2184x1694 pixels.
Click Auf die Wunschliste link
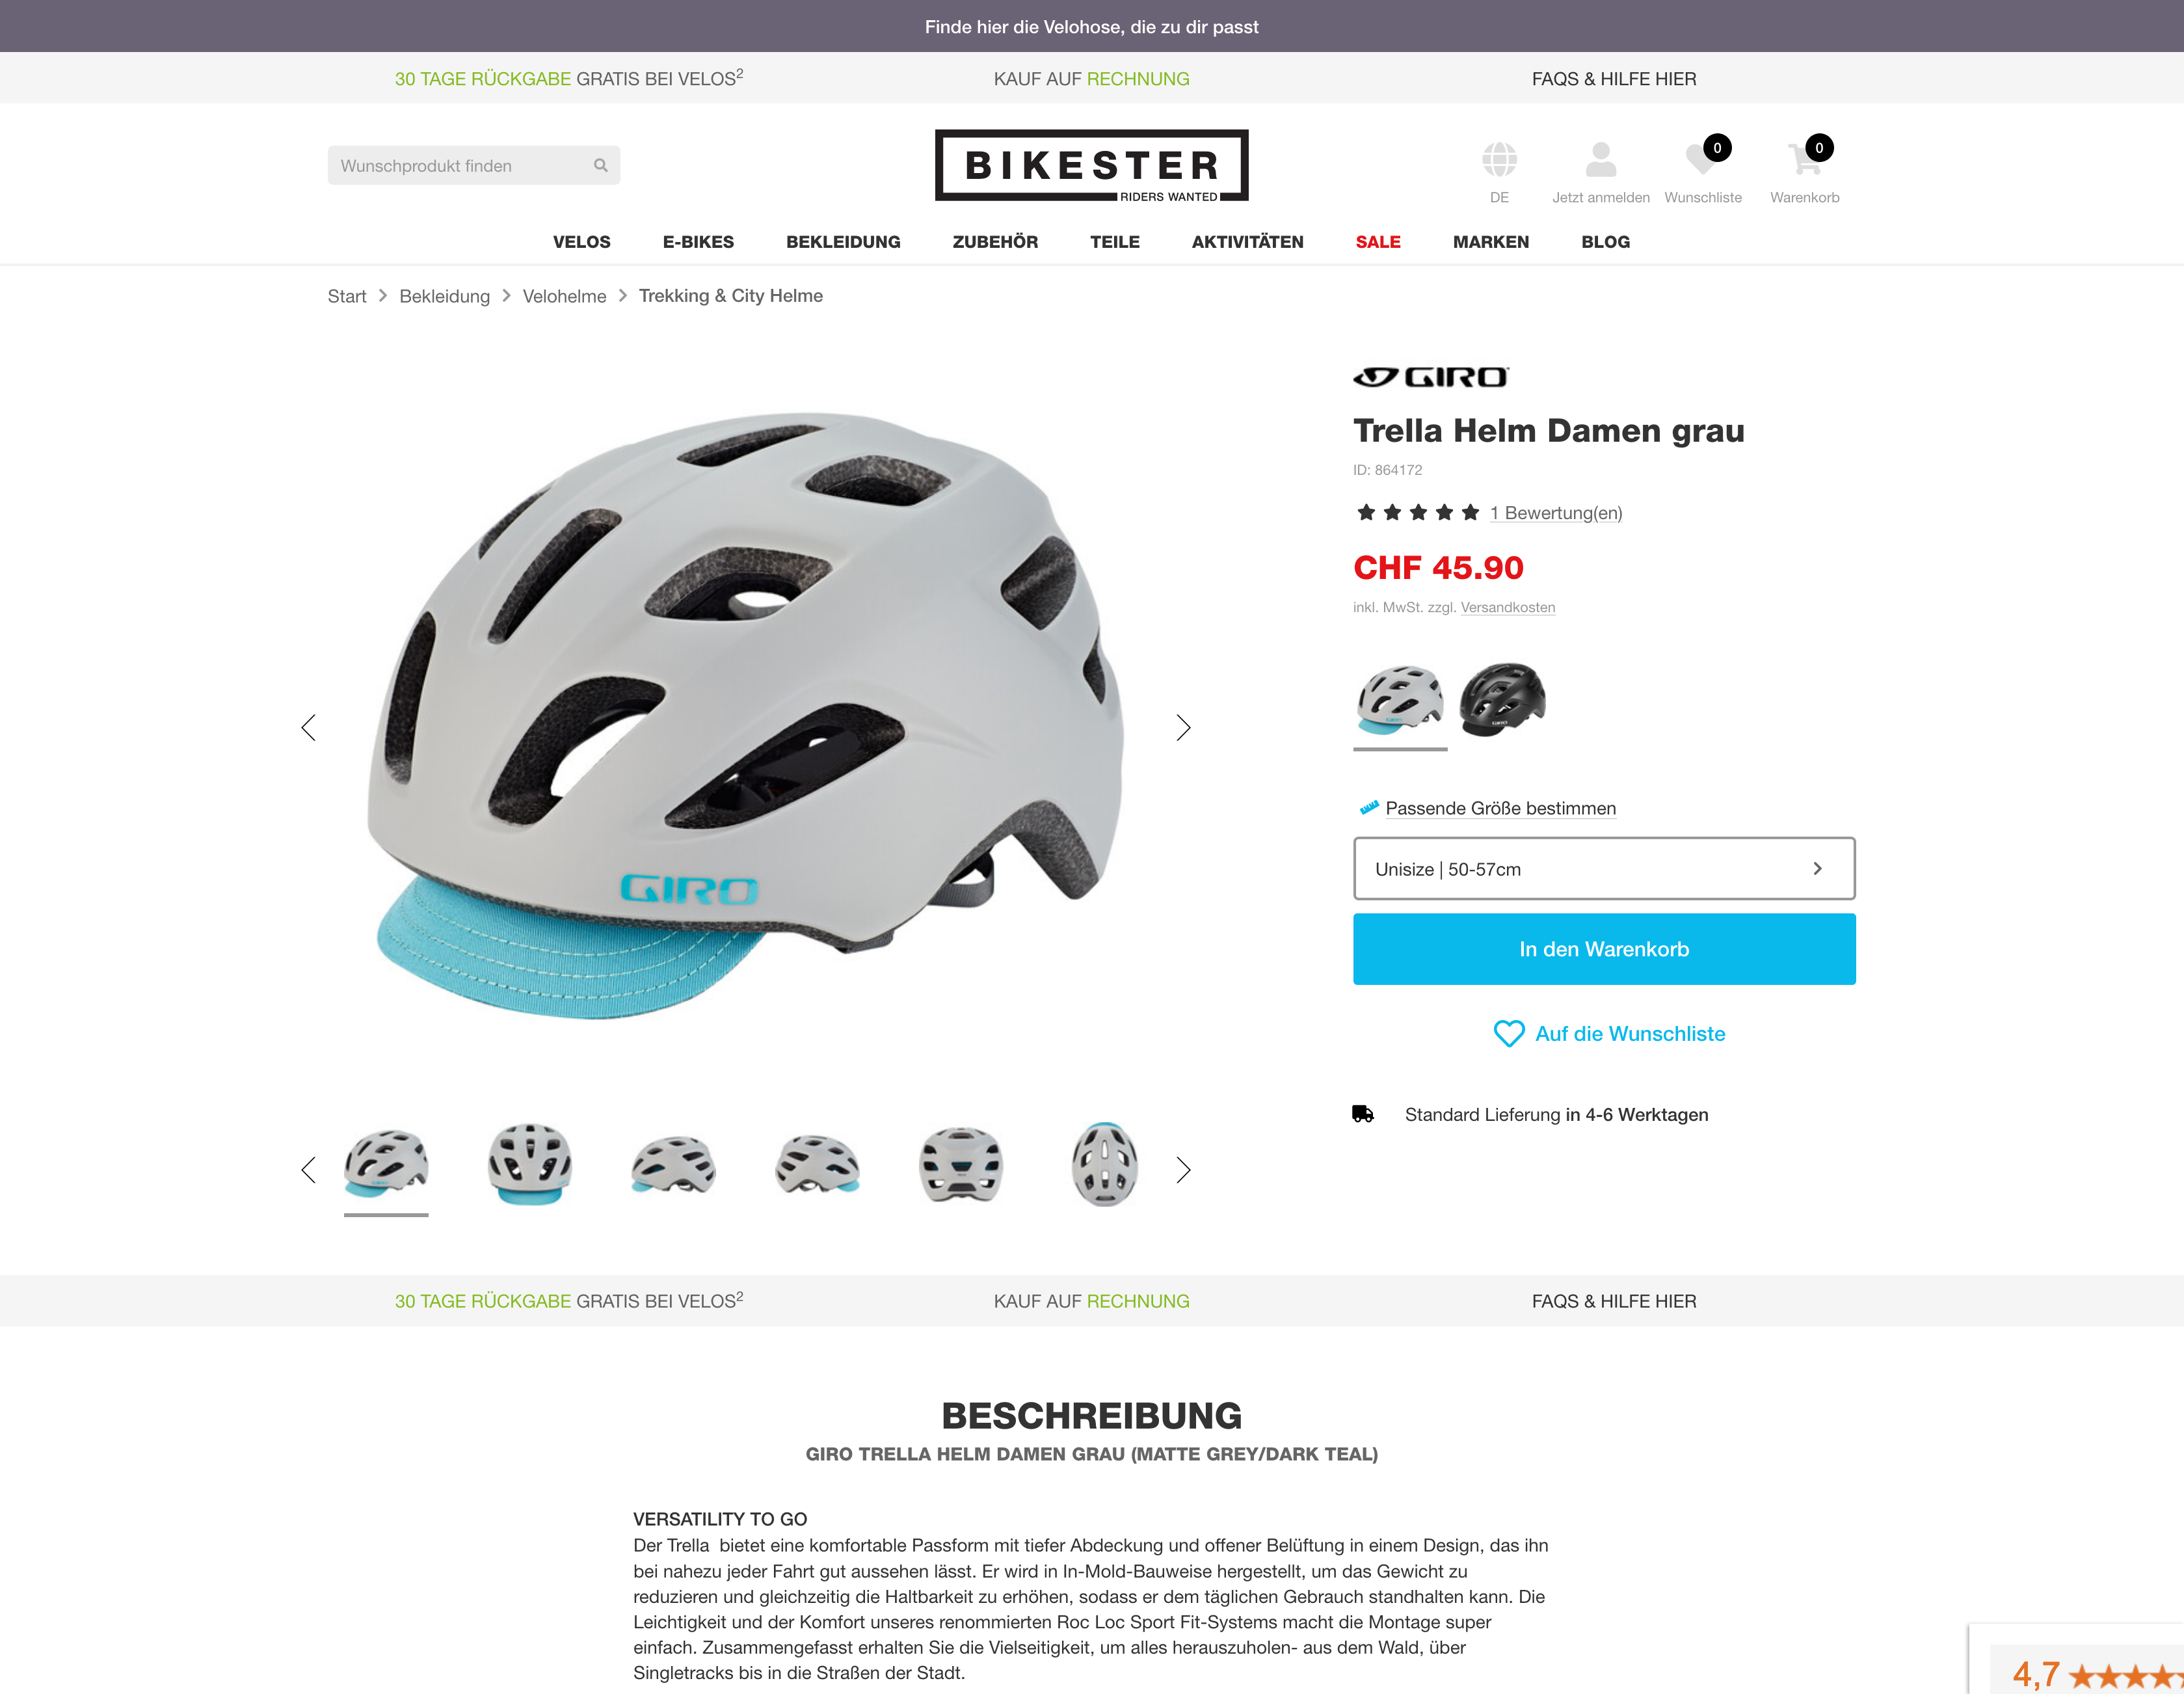[x=1609, y=1033]
